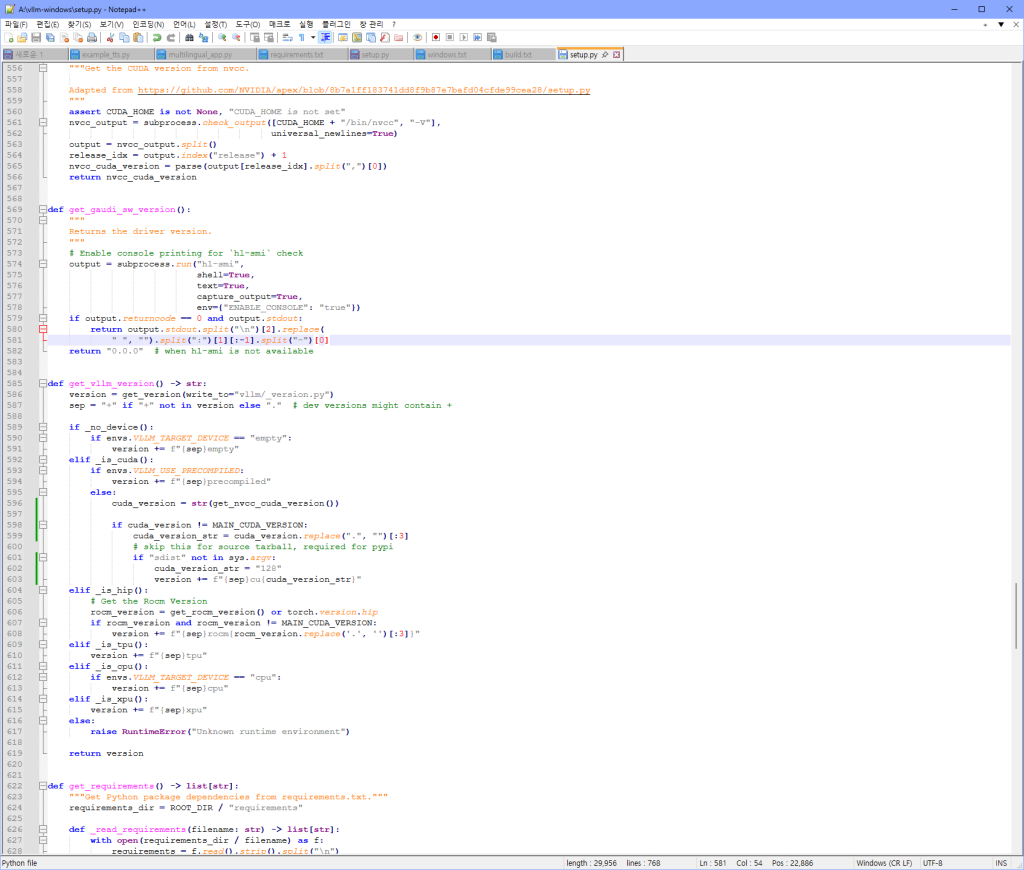1024x870 pixels.
Task: Open the NVIDIA apex GitHub link
Action: [x=363, y=90]
